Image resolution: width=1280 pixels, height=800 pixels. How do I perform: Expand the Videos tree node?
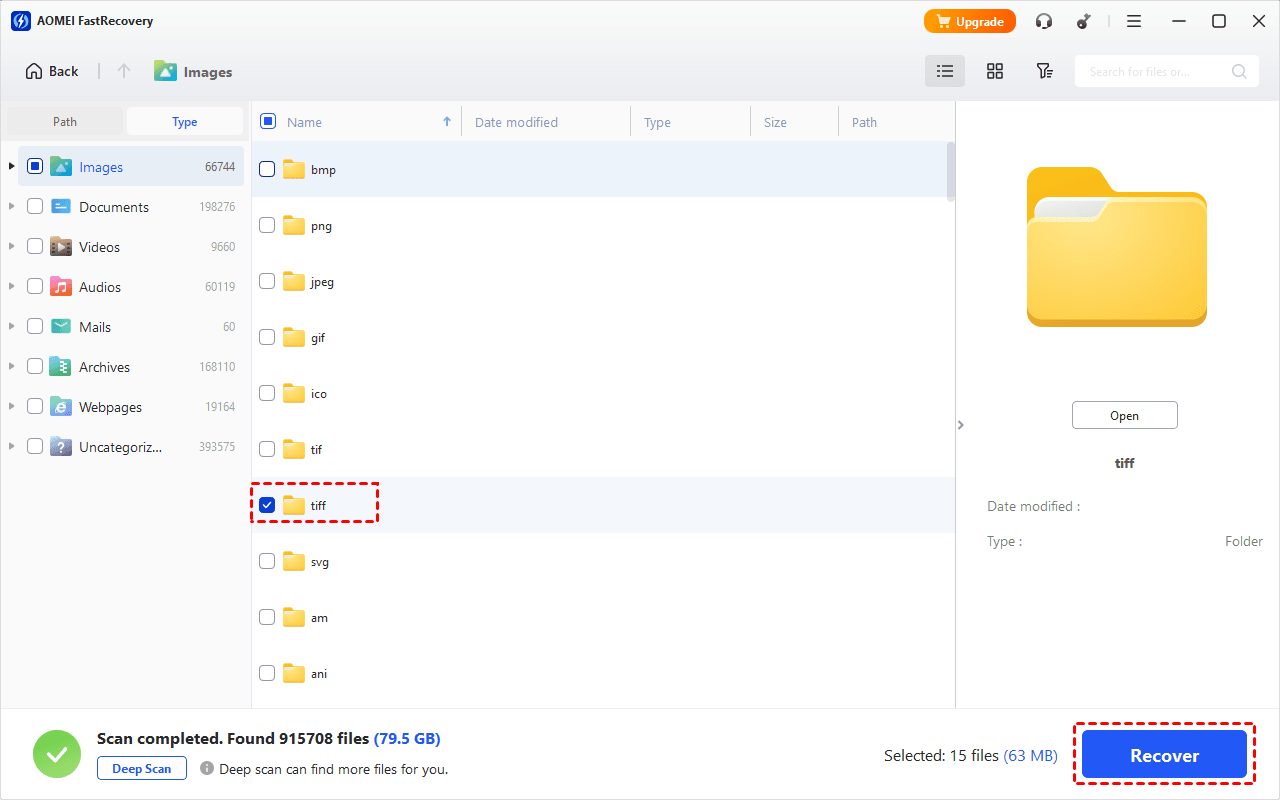pos(12,247)
